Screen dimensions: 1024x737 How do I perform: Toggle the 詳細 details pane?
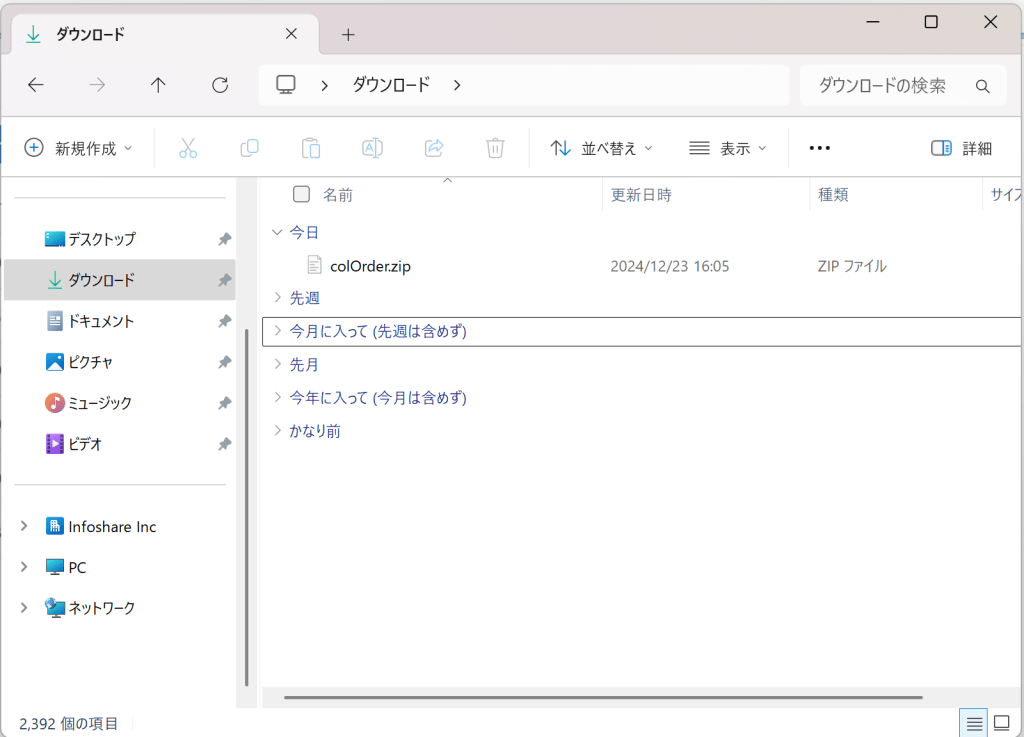point(961,148)
